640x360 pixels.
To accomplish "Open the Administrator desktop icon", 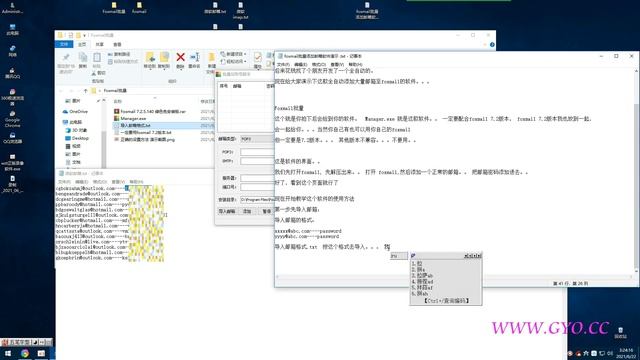I will [12, 8].
